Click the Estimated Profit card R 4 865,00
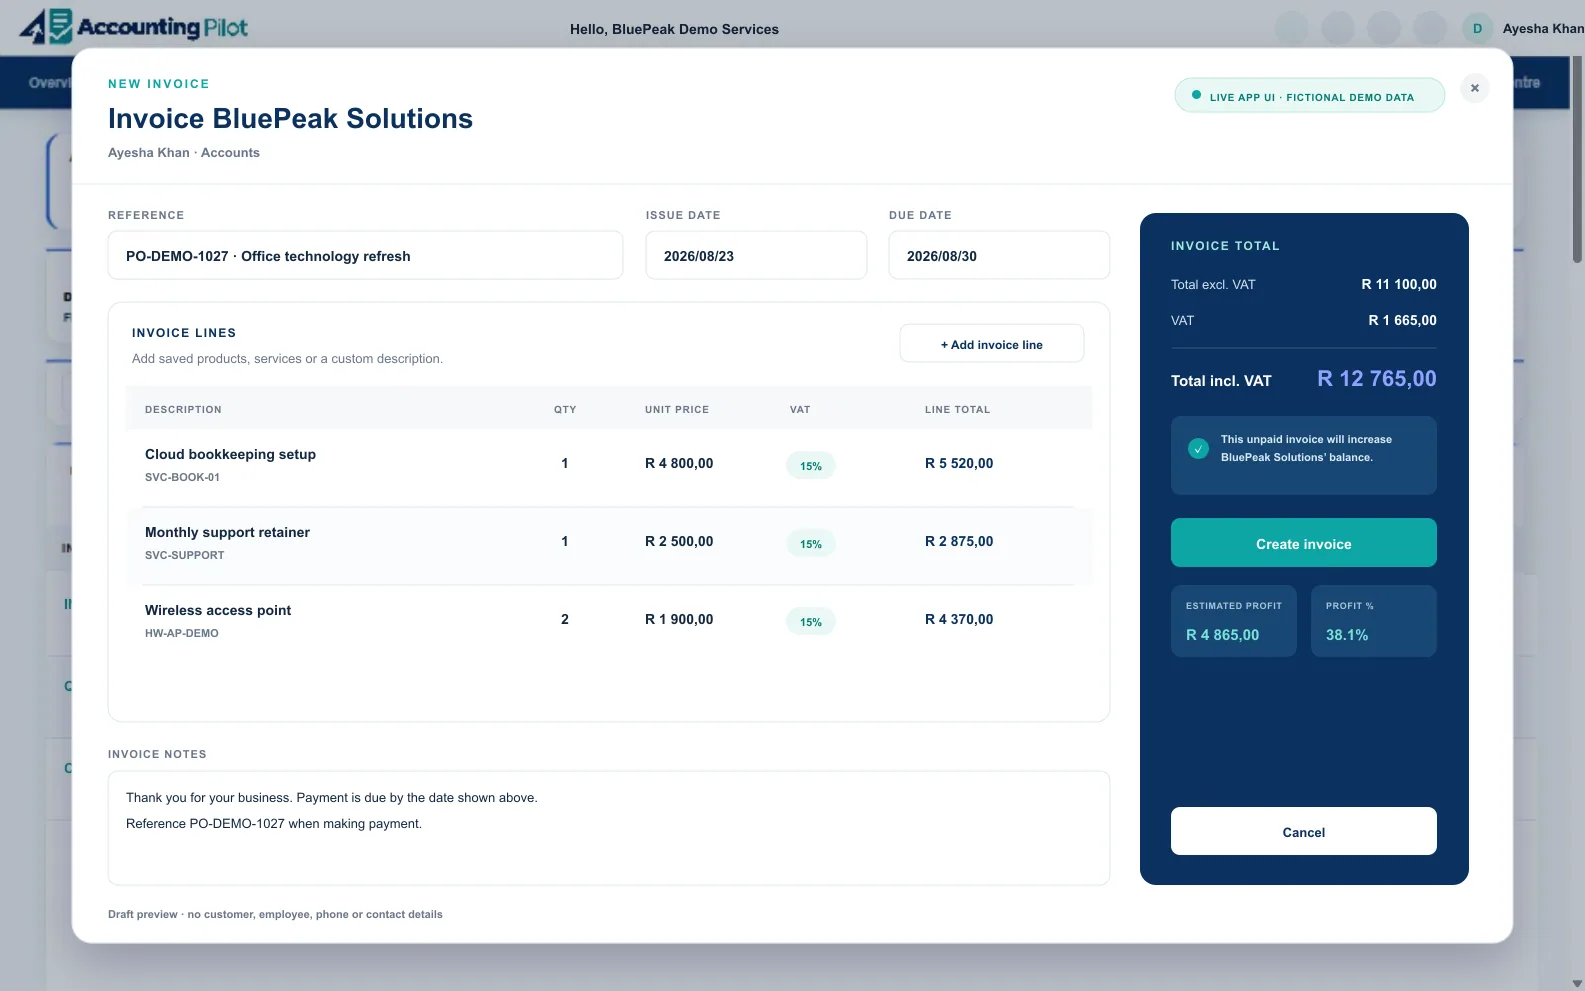 click(x=1233, y=621)
